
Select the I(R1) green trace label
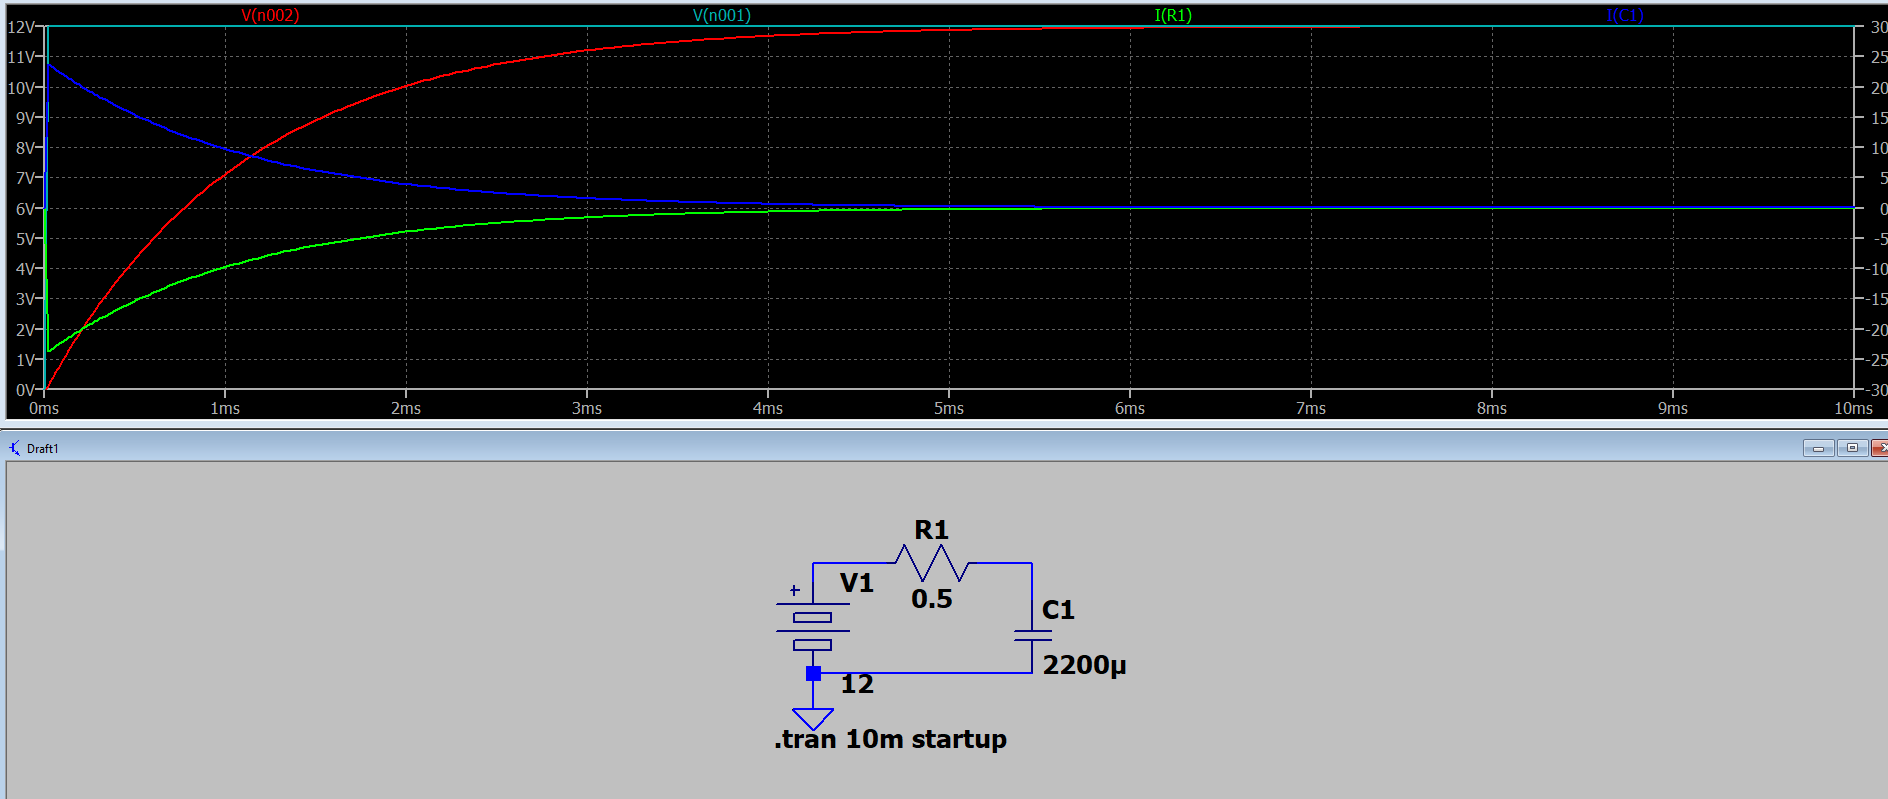pos(1173,15)
